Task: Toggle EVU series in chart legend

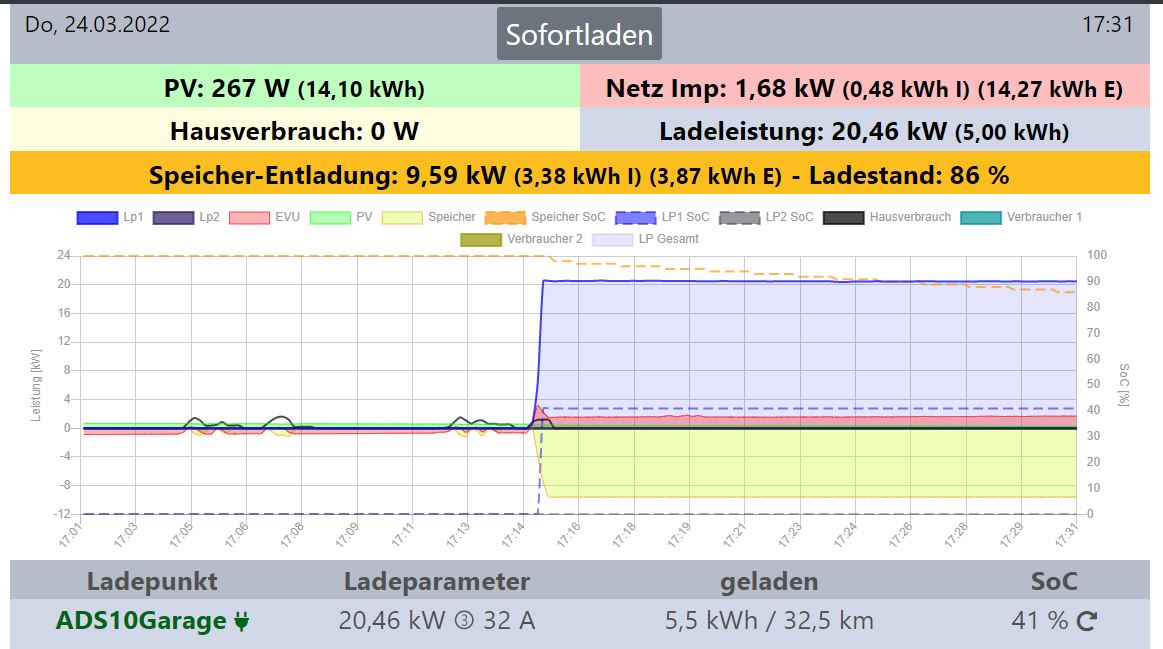Action: click(x=264, y=217)
